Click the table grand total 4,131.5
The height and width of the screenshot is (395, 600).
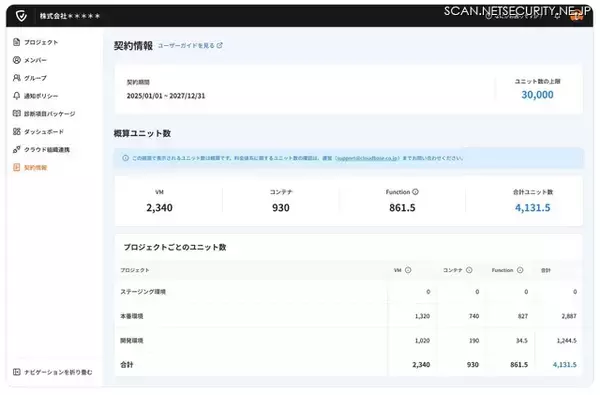[564, 365]
